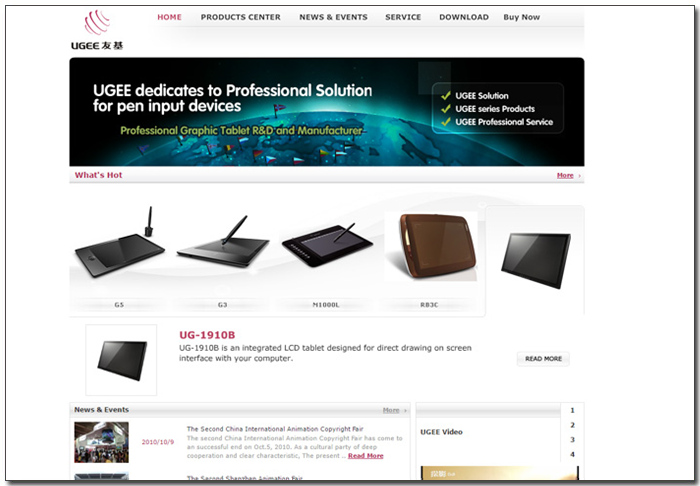Select the brown RB3C tablet thumbnail

tap(431, 246)
